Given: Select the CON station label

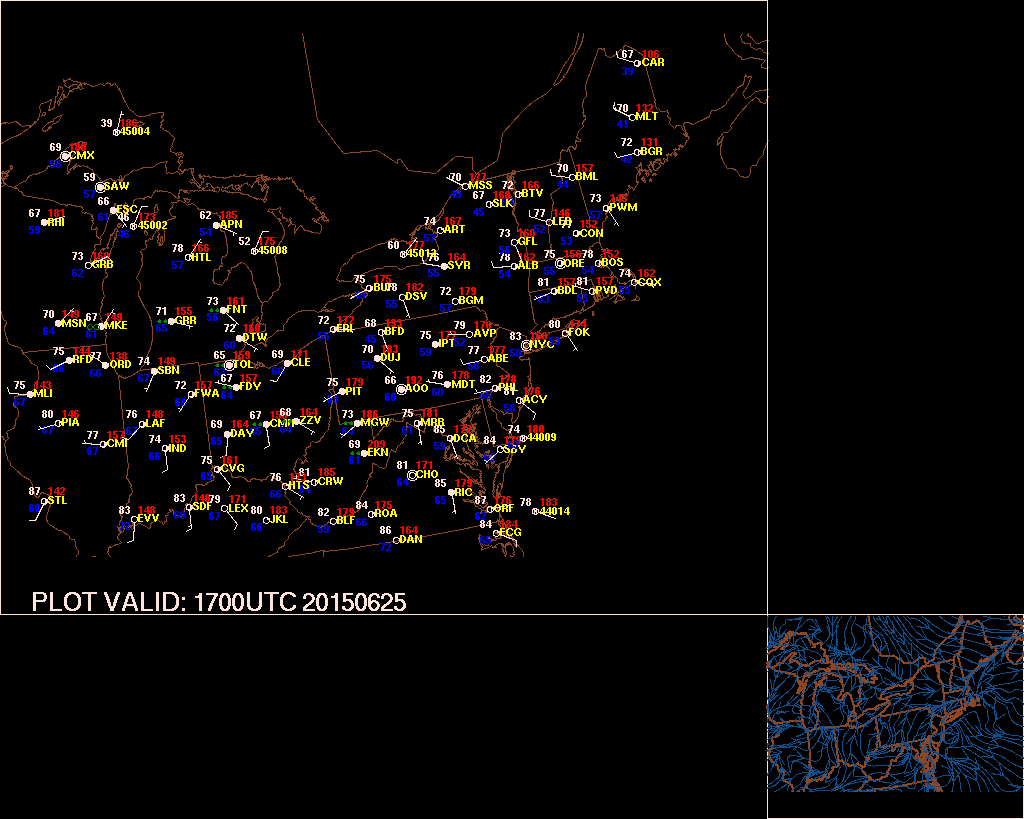Looking at the screenshot, I should click(x=592, y=233).
